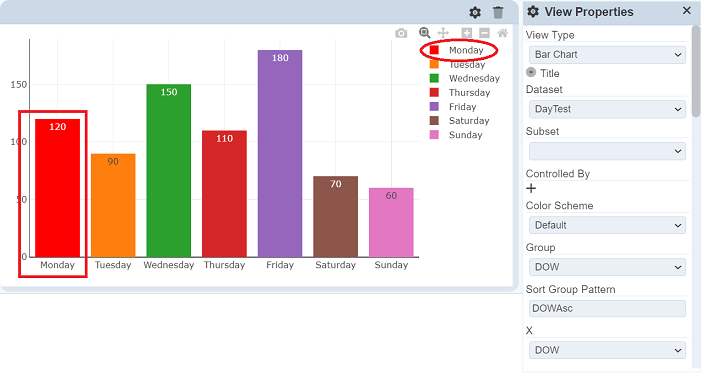Select the pan tool
Viewport: 701px width, 375px height.
[x=443, y=33]
